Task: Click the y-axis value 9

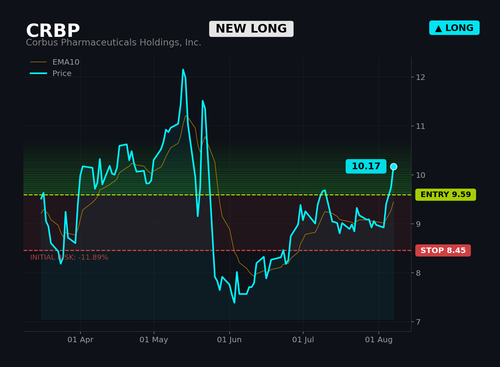Action: coord(418,224)
